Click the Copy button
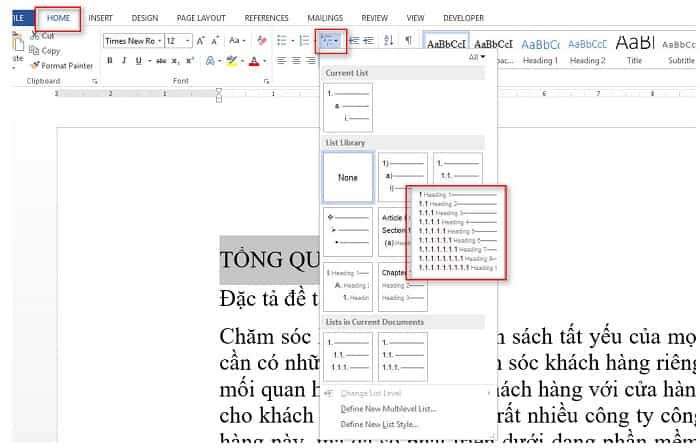 (x=50, y=50)
